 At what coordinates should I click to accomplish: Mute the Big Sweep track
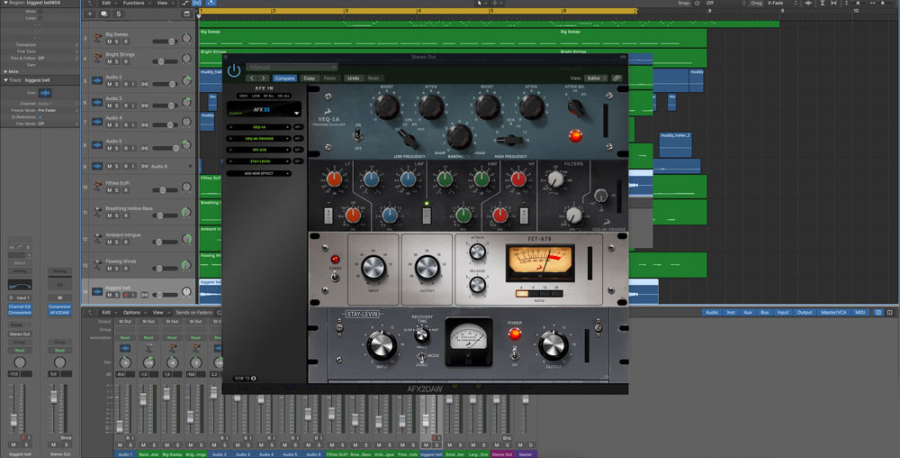[110, 42]
